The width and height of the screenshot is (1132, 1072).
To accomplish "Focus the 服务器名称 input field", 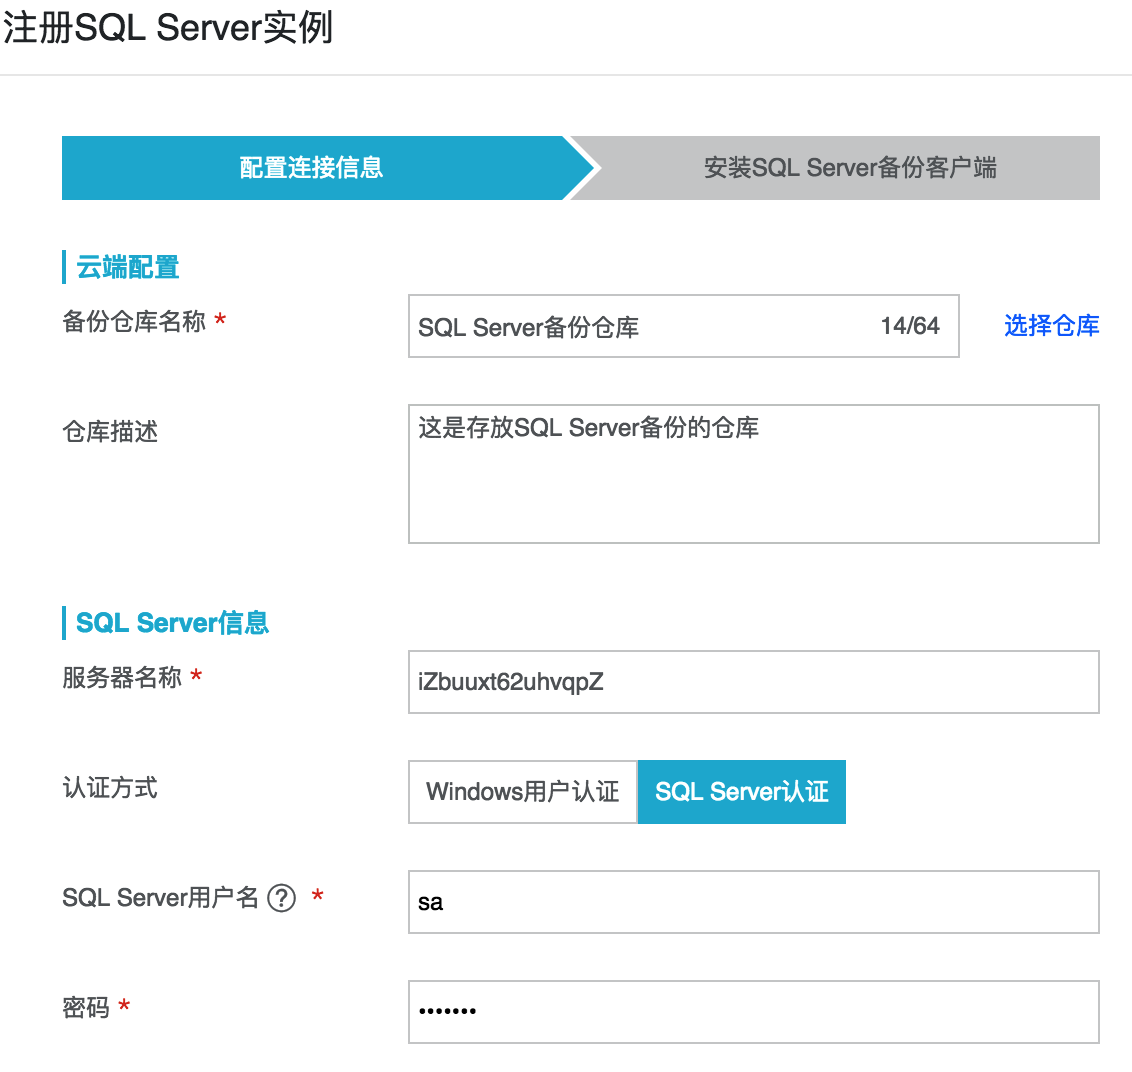I will (754, 682).
